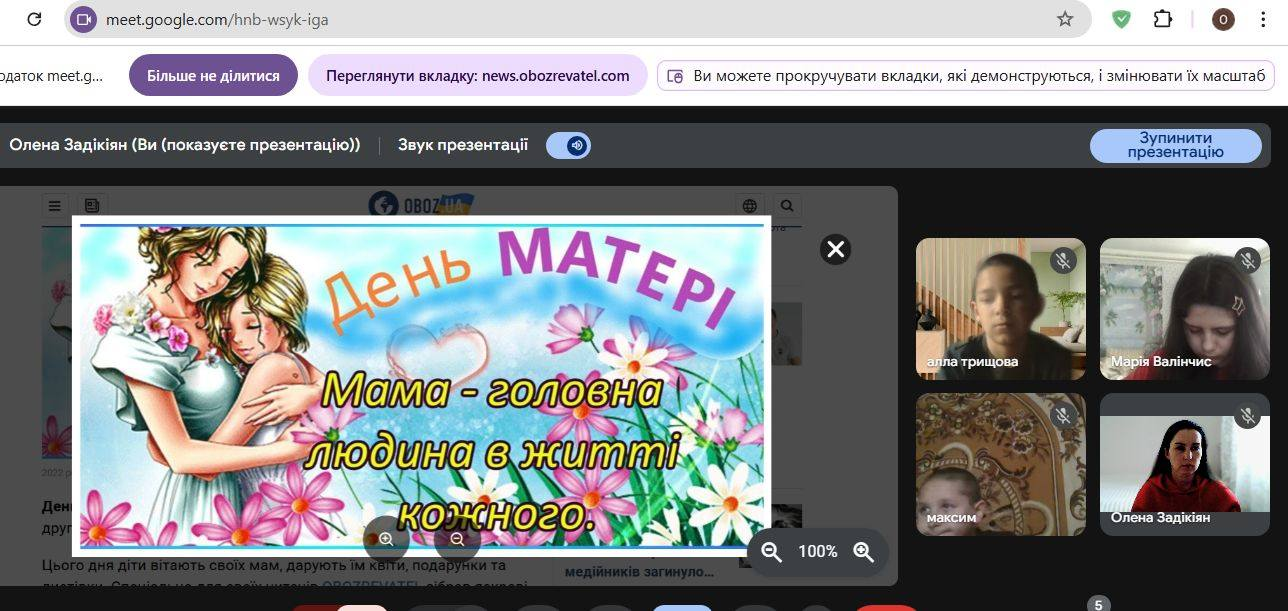Viewport: 1288px width, 611px height.
Task: Zoom out the shared tab at 100%
Action: pyautogui.click(x=771, y=551)
